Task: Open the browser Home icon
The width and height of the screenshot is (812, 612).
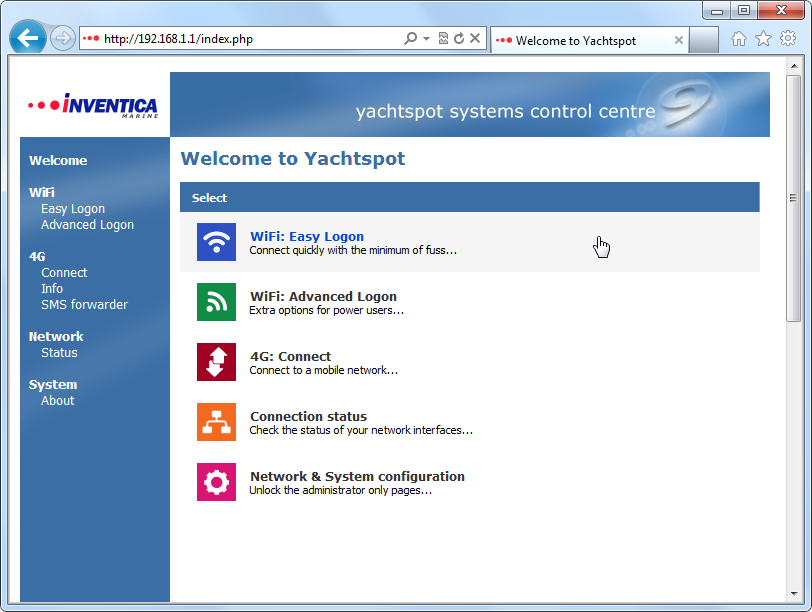Action: pos(739,38)
